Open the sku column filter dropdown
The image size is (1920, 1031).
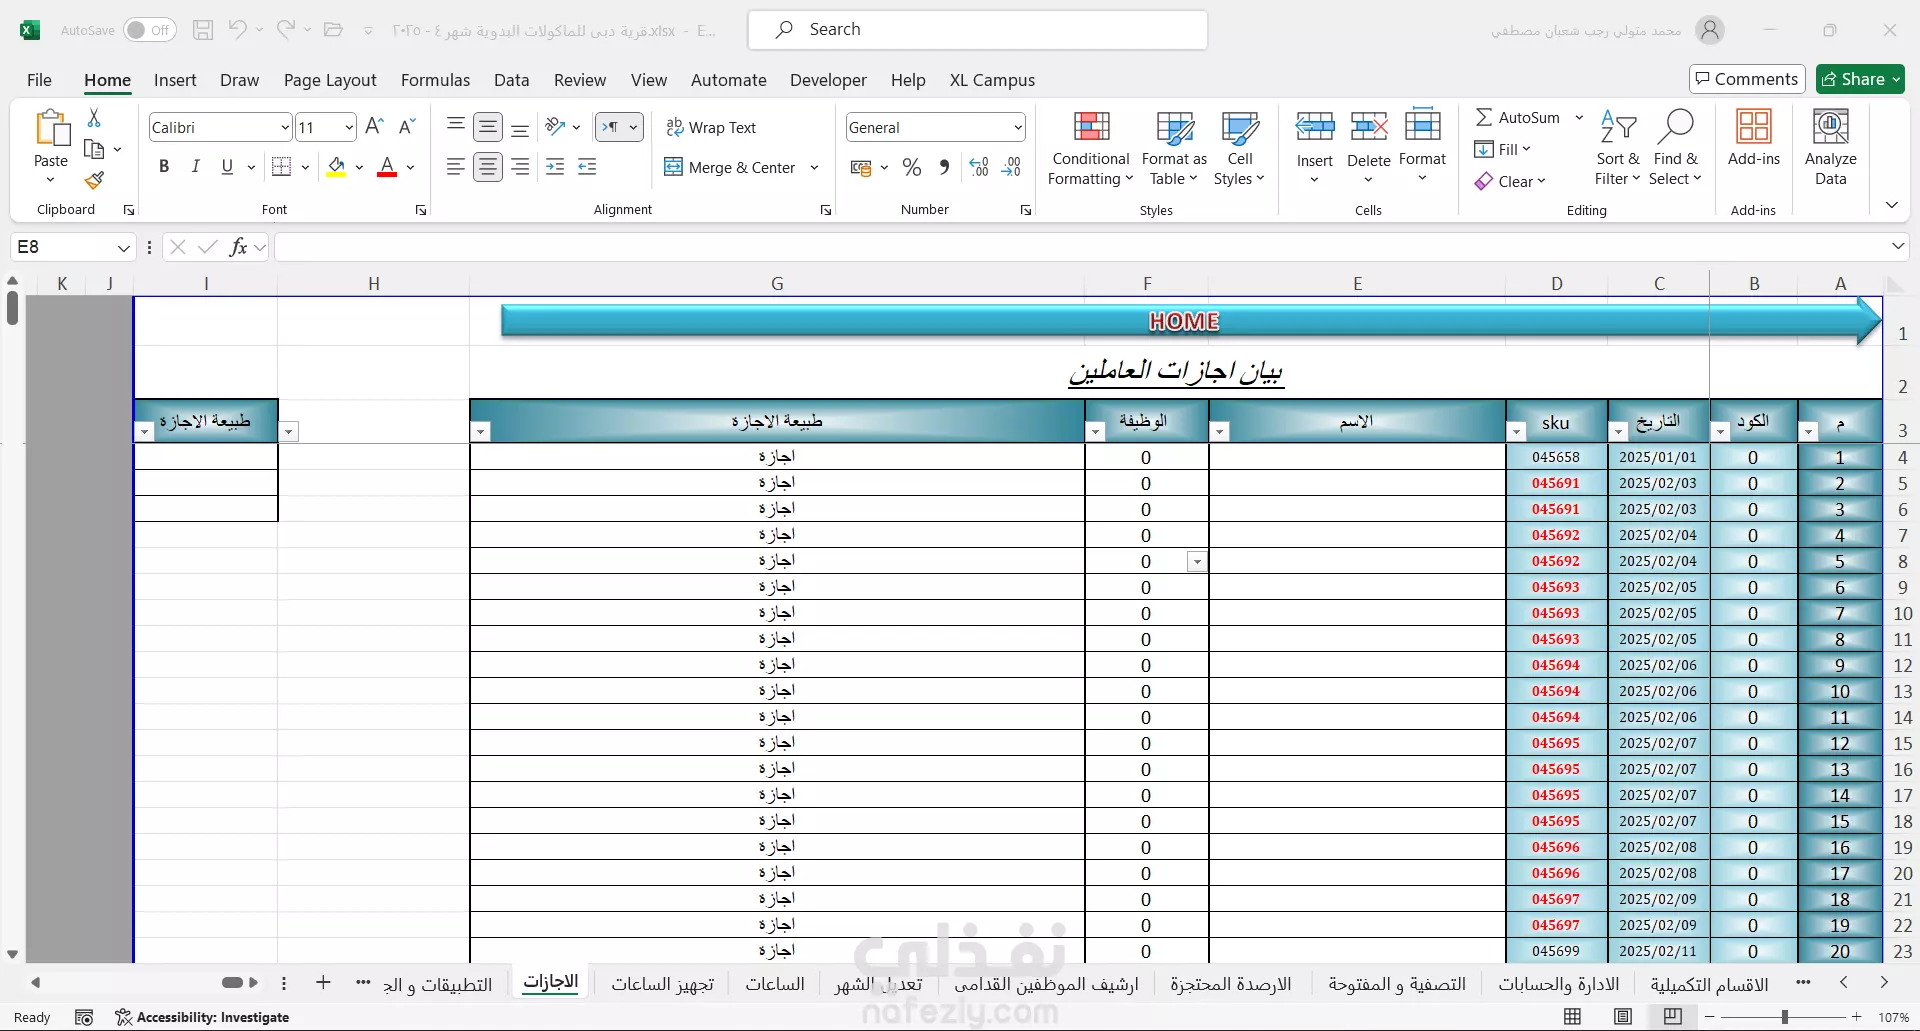pyautogui.click(x=1517, y=432)
